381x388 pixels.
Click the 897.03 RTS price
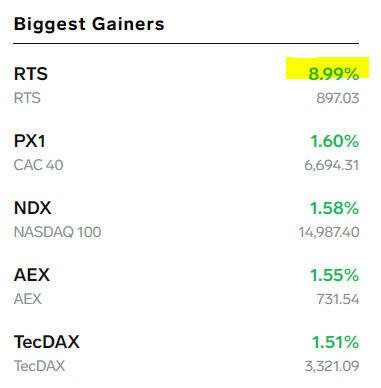338,98
